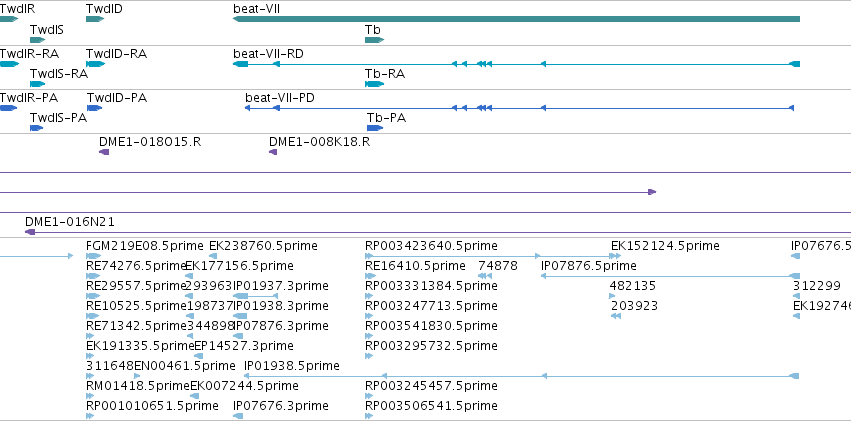Select protein TwdlD-PA label
The image size is (851, 421).
click(117, 98)
